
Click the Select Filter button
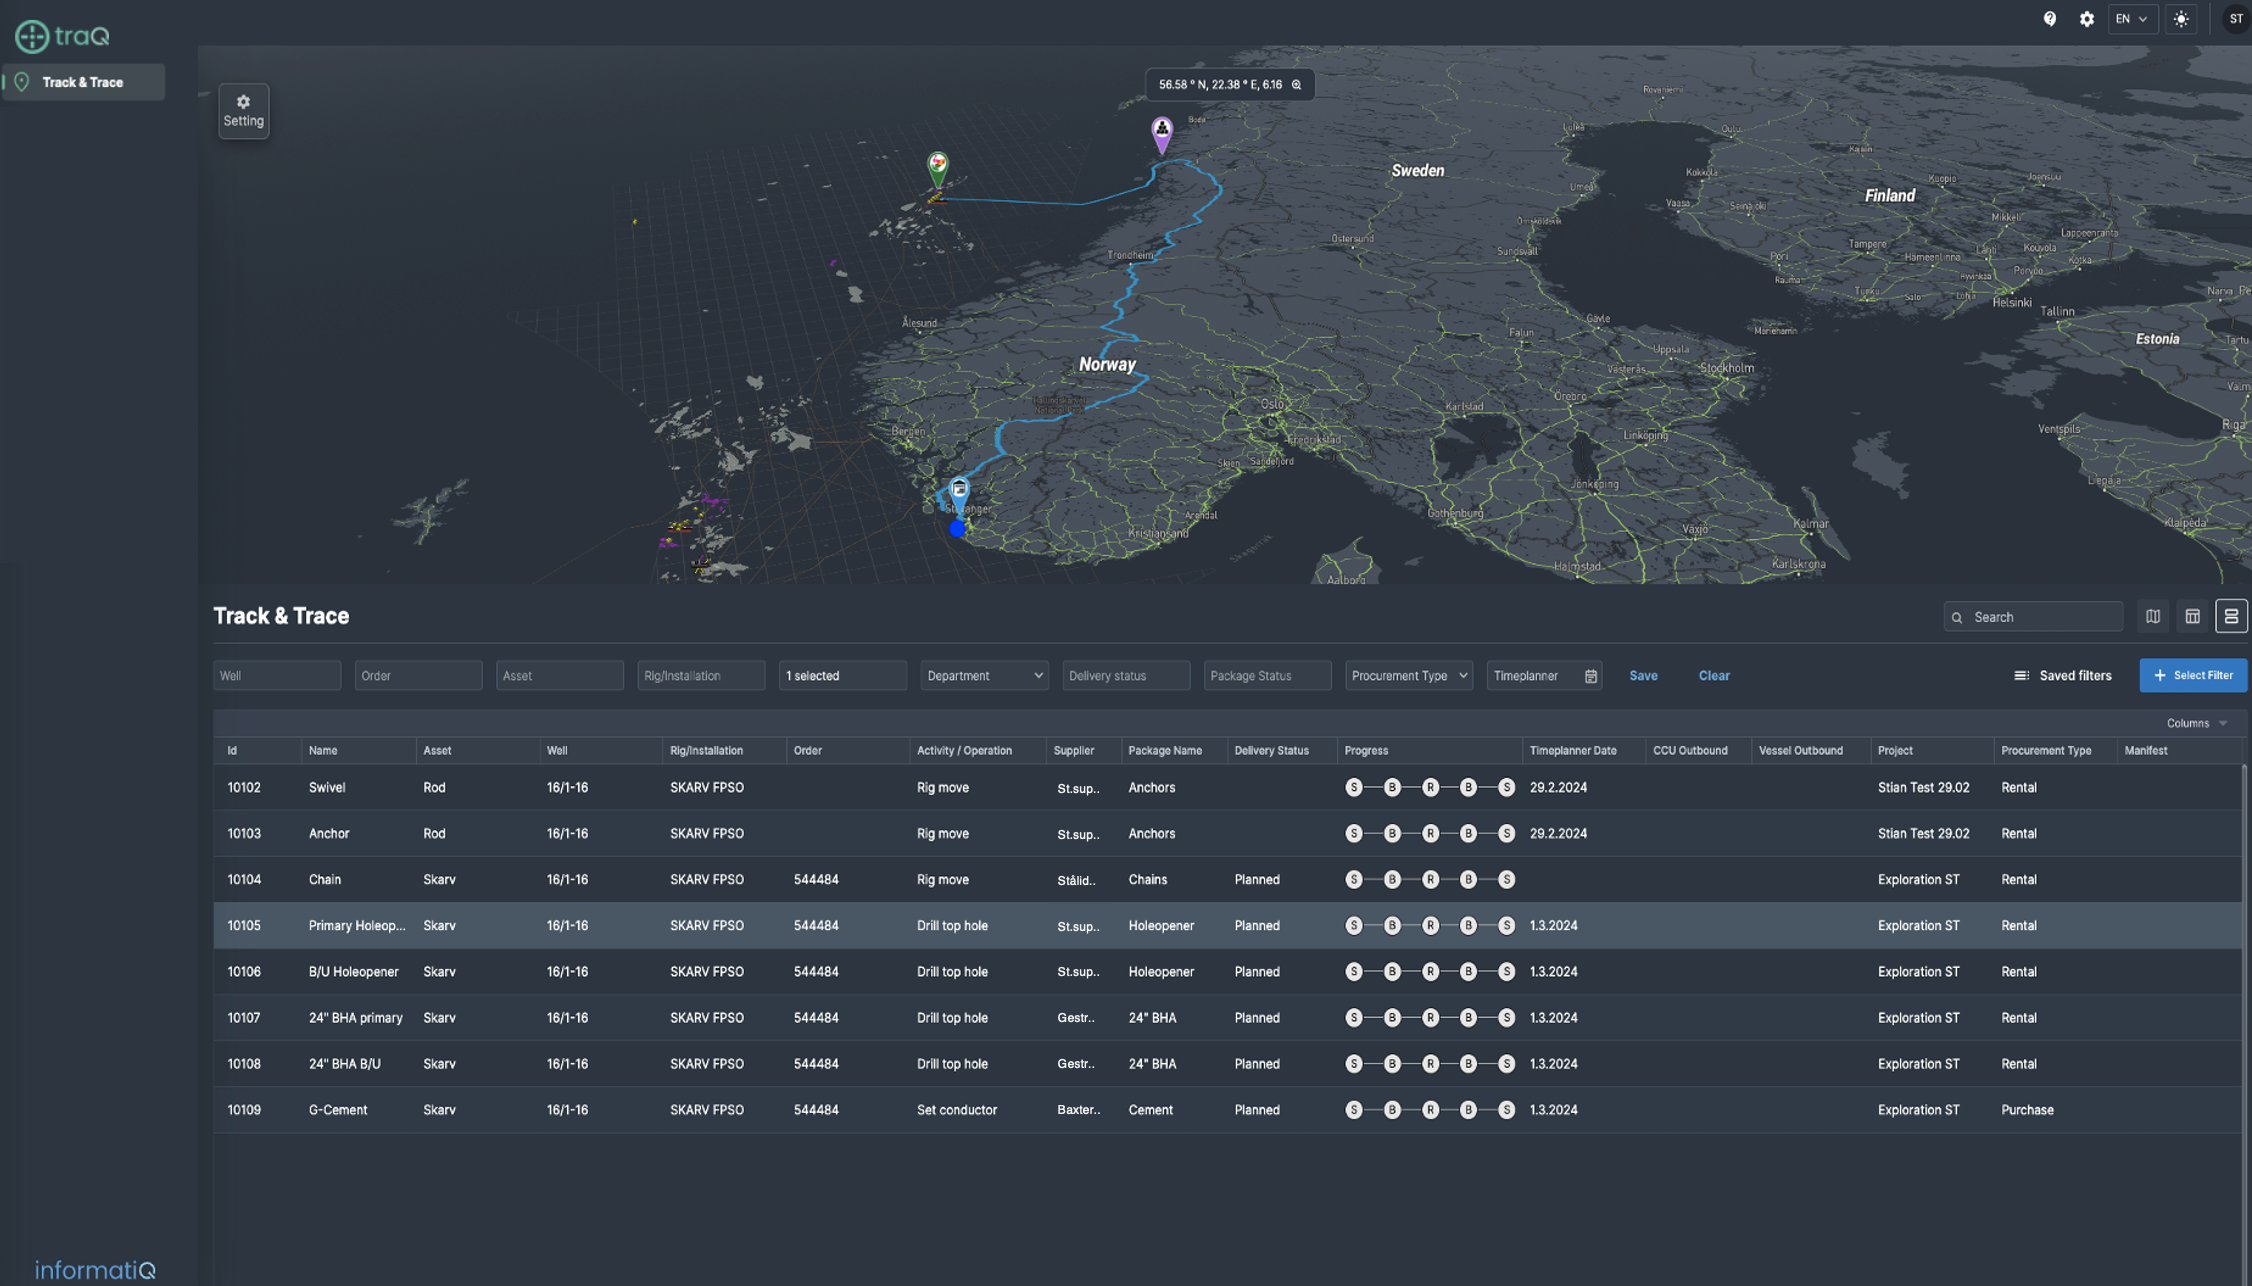[x=2193, y=676]
